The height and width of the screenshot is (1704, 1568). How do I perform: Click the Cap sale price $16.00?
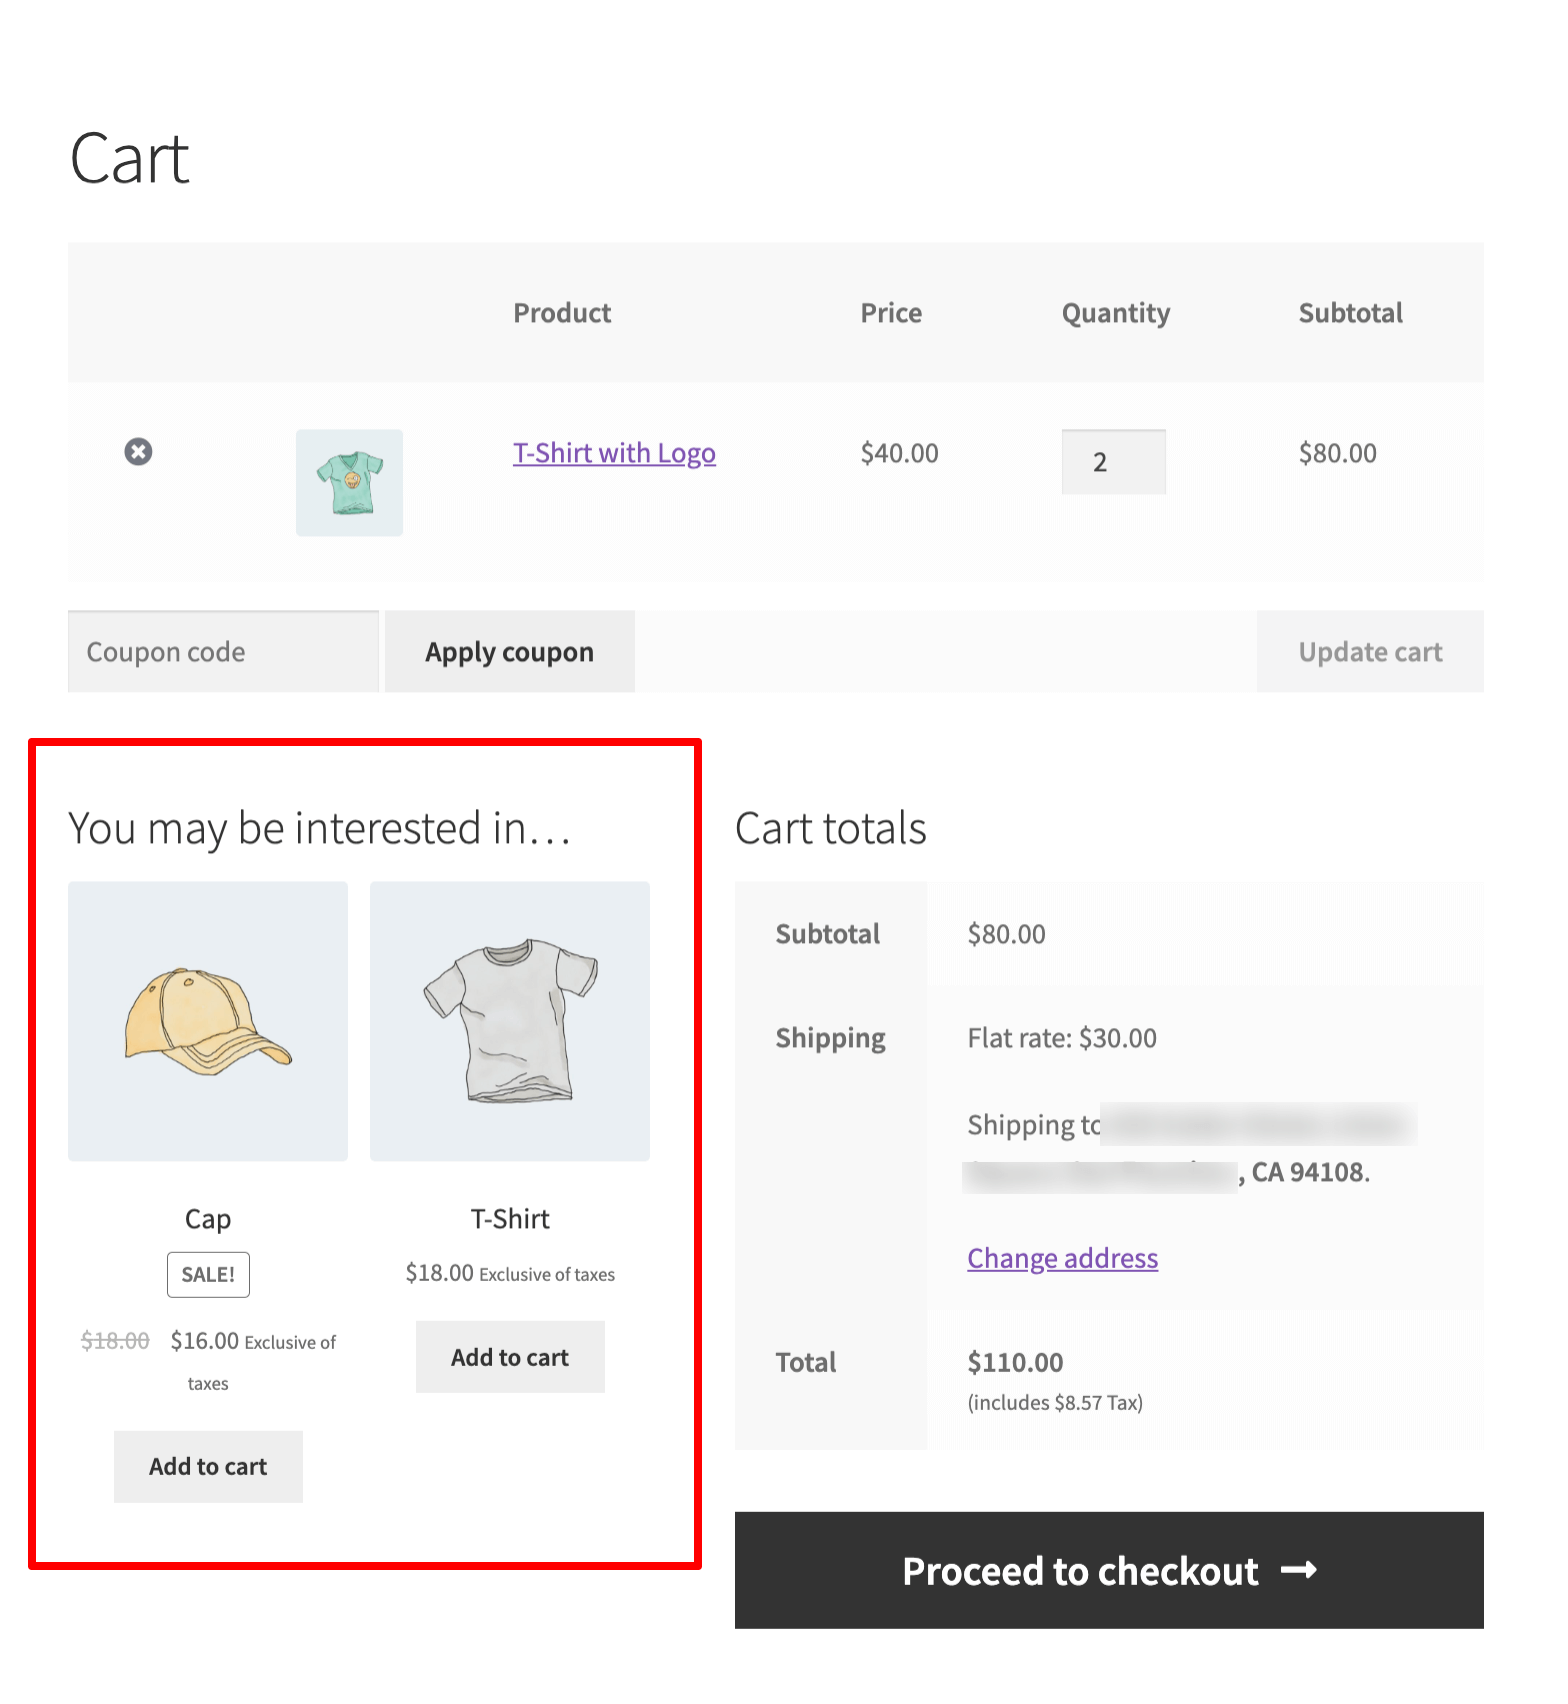(205, 1341)
